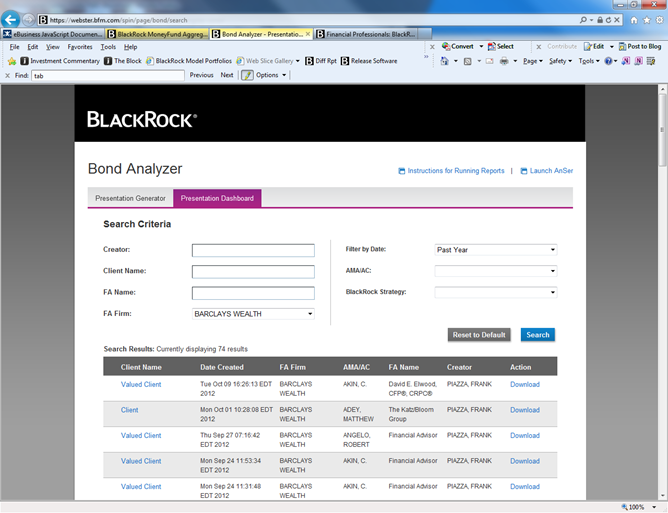
Task: Select the Presentation Dashboard tab
Action: point(217,198)
